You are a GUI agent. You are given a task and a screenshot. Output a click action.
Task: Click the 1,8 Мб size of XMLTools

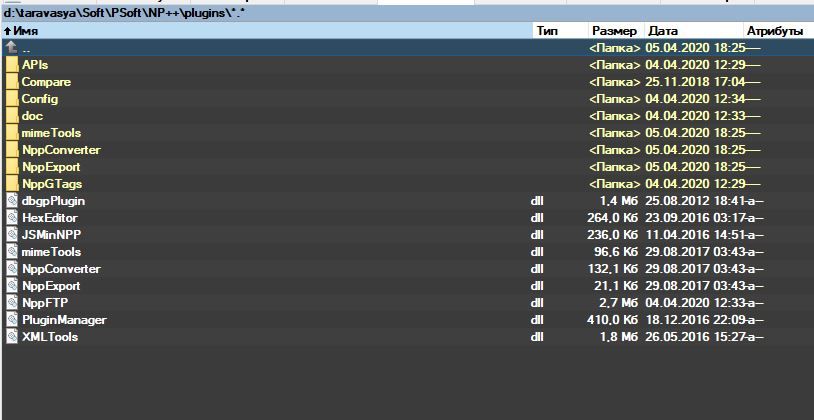coord(619,336)
